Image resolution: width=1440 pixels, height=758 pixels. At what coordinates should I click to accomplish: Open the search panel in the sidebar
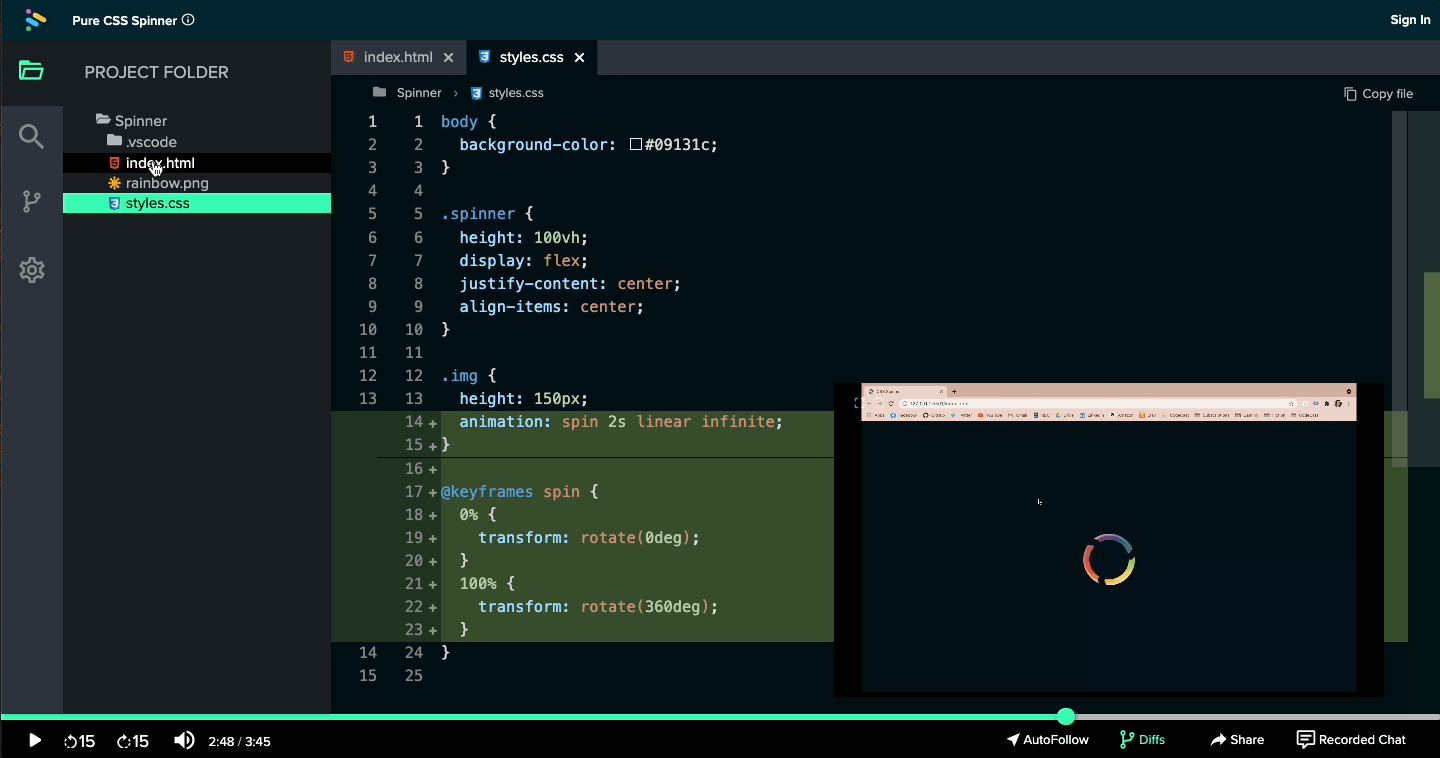pyautogui.click(x=32, y=137)
